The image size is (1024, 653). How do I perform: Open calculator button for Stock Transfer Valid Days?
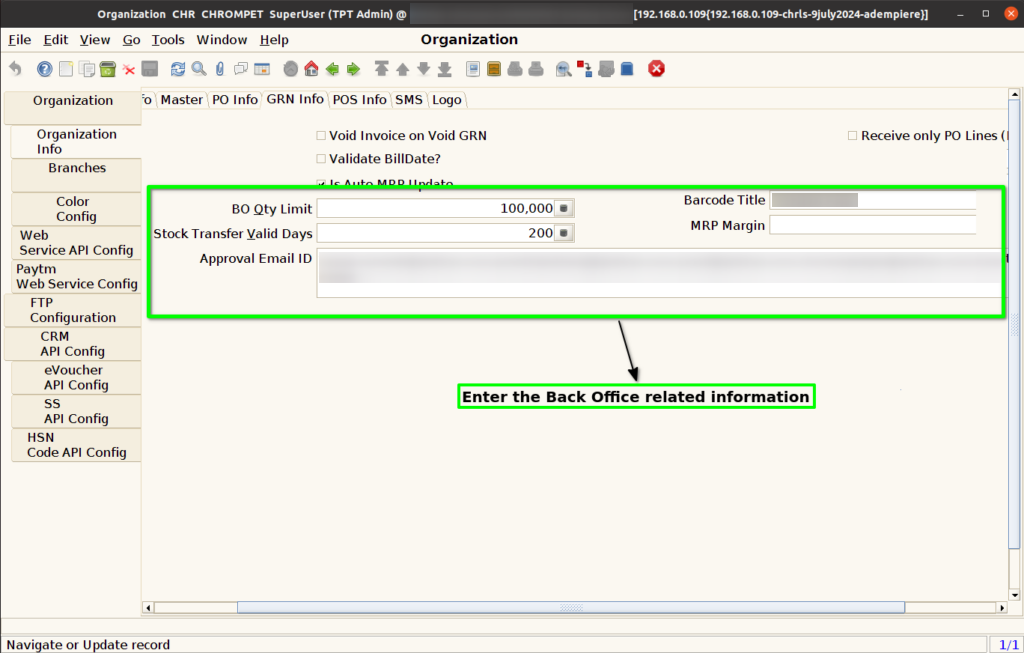[564, 233]
